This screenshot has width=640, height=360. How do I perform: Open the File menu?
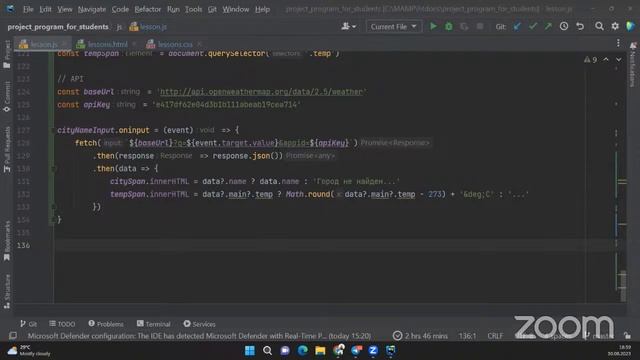(28, 9)
